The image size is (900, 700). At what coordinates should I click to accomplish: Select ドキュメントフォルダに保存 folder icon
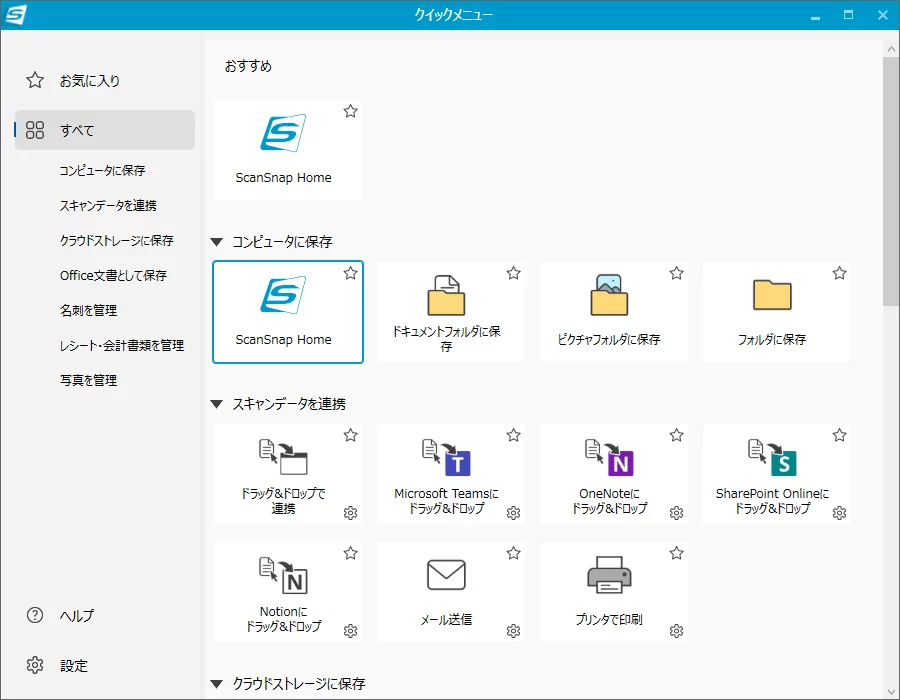tap(446, 296)
